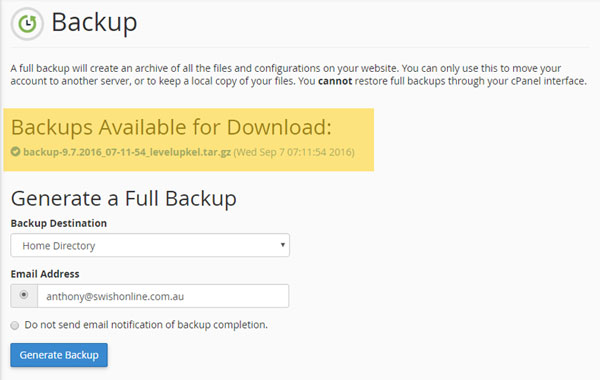Click the Generate Backup button
The width and height of the screenshot is (600, 380).
click(59, 355)
